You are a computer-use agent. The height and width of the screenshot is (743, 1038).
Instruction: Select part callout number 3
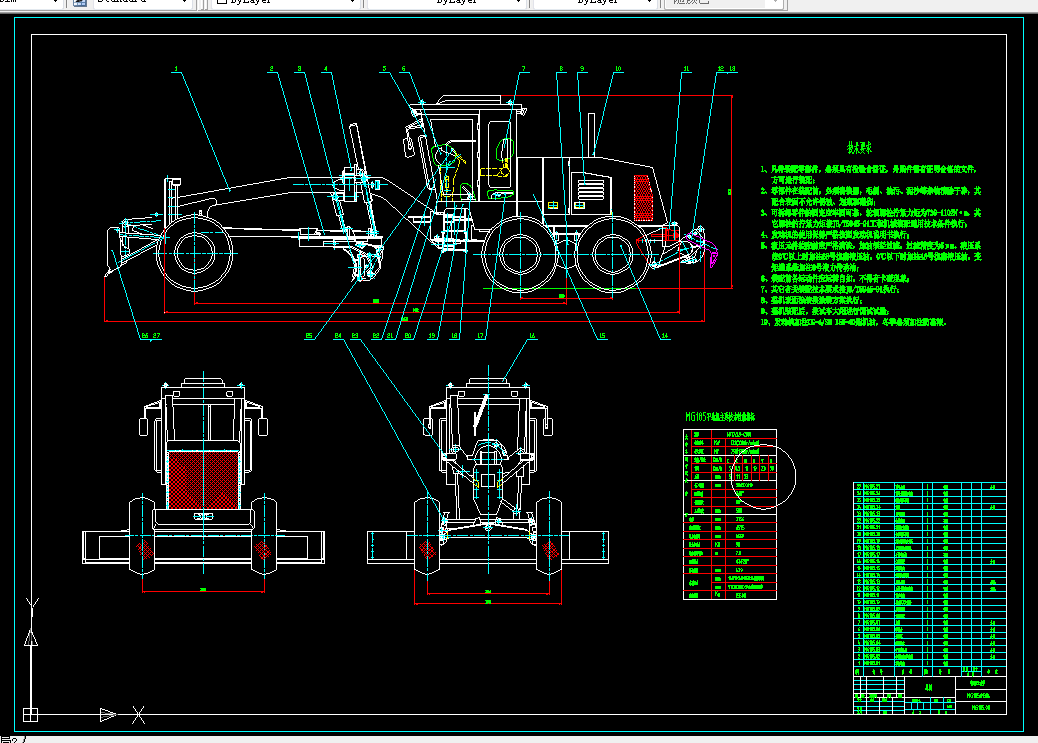tap(299, 69)
